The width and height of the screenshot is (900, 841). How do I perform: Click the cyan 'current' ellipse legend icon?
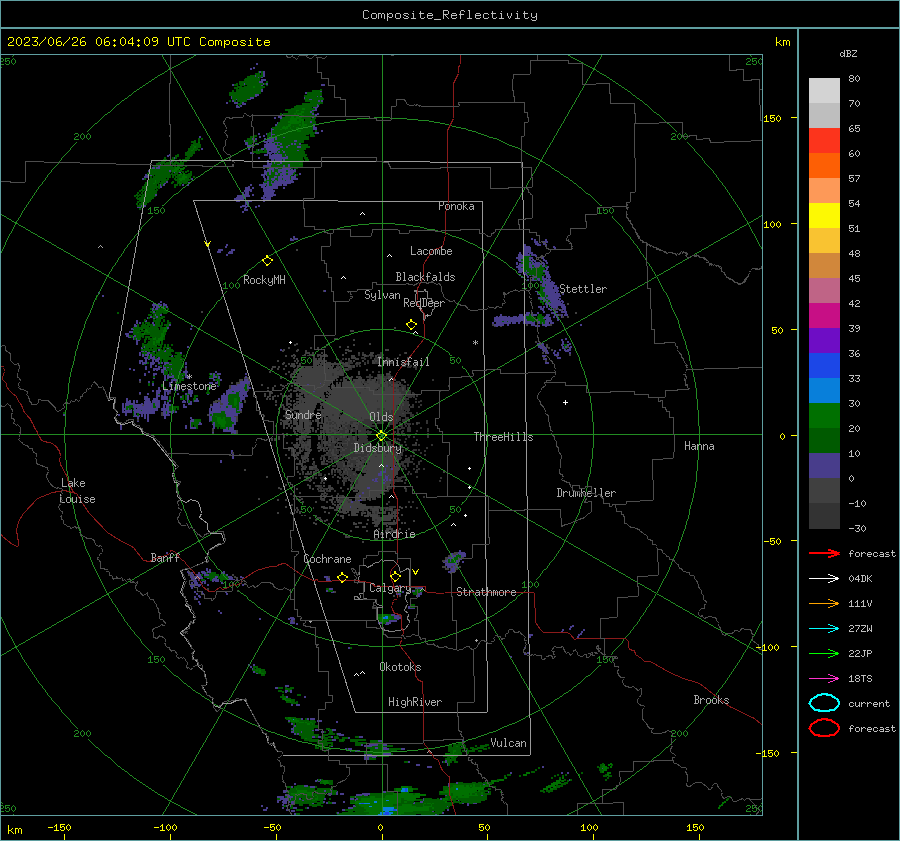point(824,703)
